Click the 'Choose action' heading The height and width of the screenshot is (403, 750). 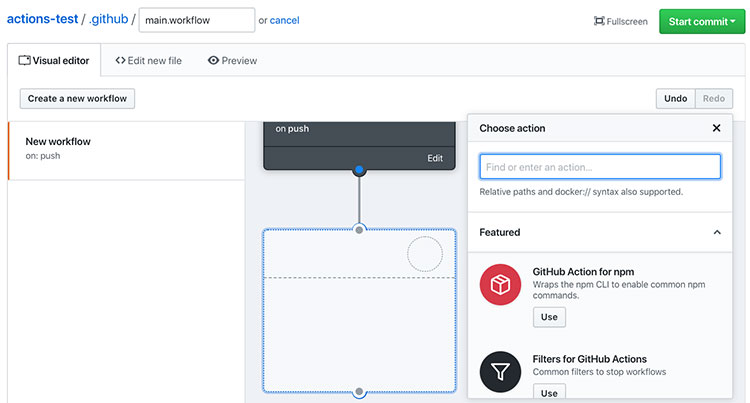512,128
